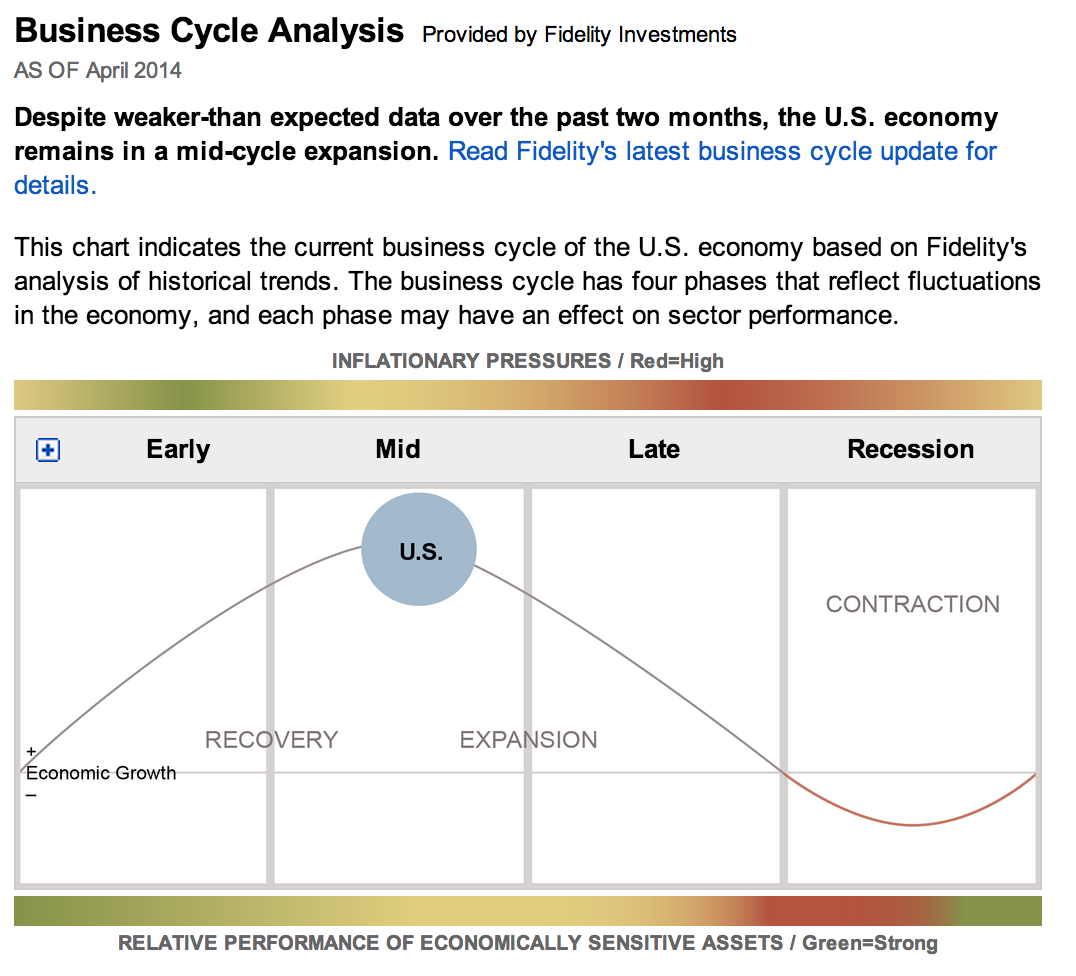1076x976 pixels.
Task: Click the Provided by Fidelity Investments text
Action: pos(579,35)
